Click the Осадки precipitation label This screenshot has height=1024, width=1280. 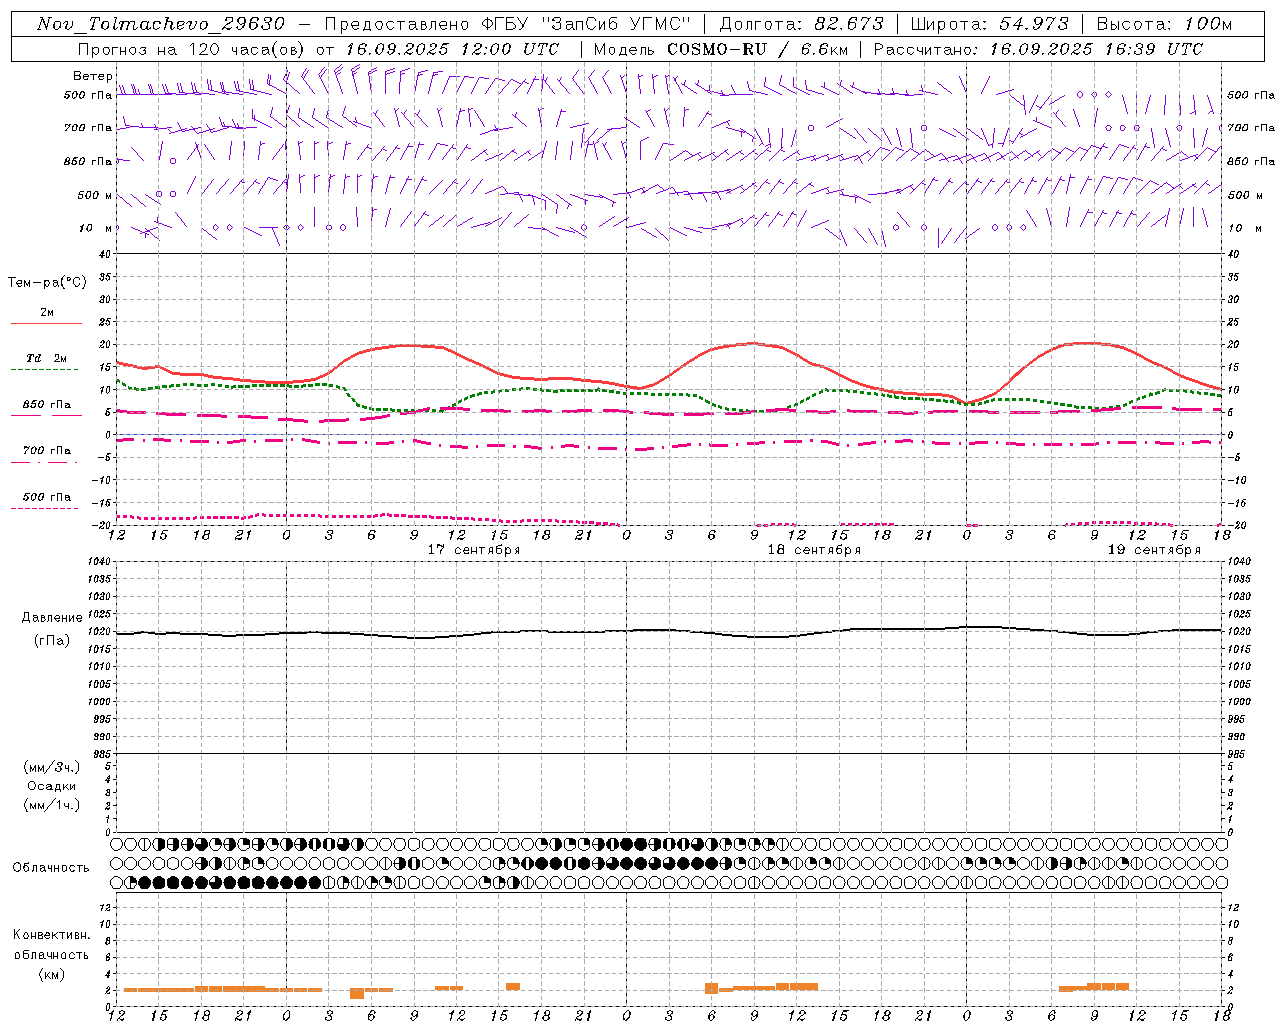52,786
